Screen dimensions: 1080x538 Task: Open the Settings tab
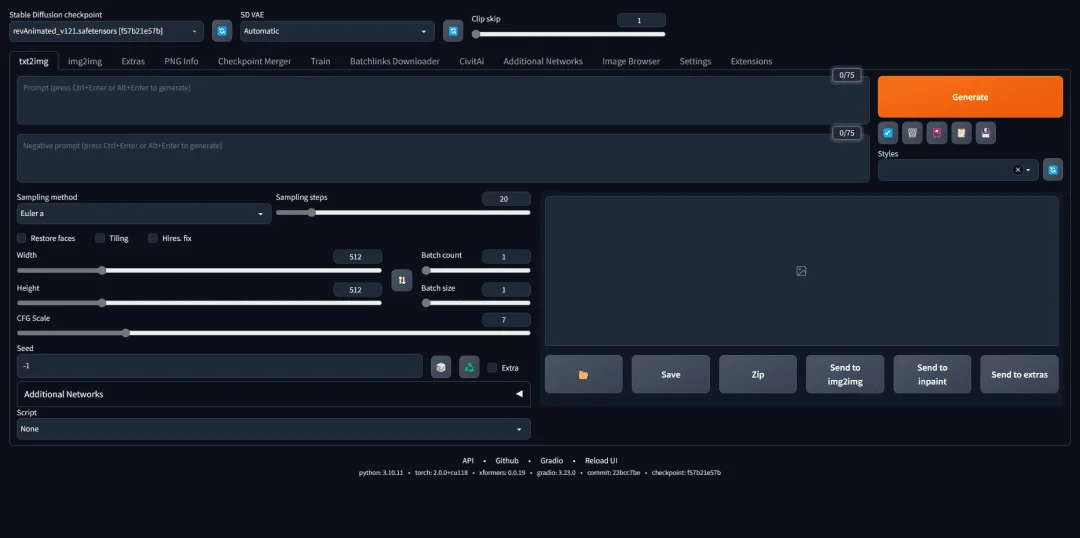pyautogui.click(x=695, y=61)
